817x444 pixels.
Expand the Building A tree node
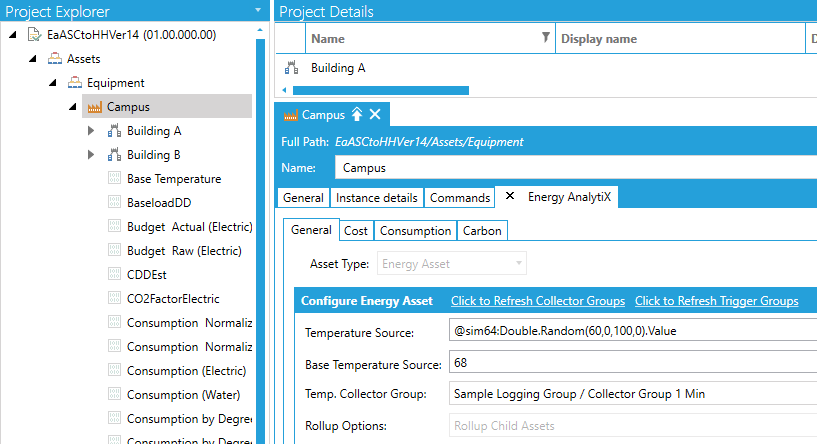pos(91,131)
